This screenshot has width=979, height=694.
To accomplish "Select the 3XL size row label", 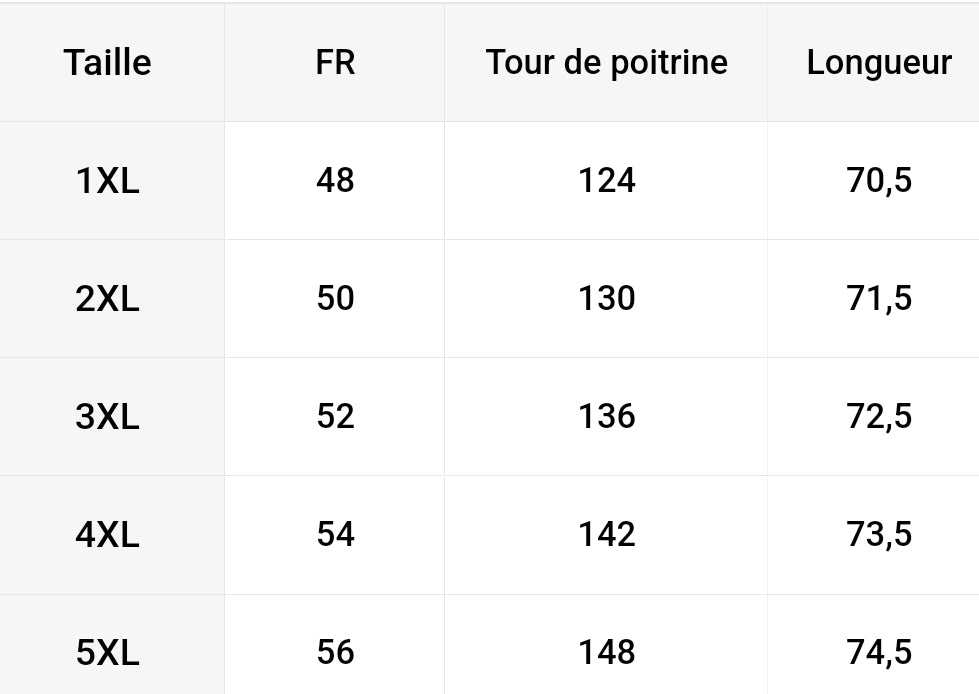I will pyautogui.click(x=107, y=416).
